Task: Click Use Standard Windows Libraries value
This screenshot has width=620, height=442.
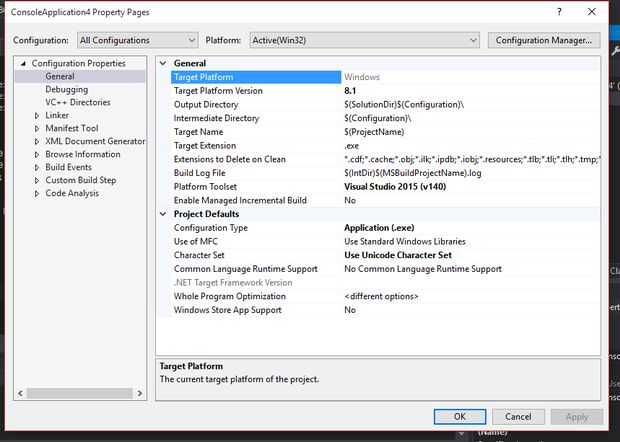Action: 405,242
